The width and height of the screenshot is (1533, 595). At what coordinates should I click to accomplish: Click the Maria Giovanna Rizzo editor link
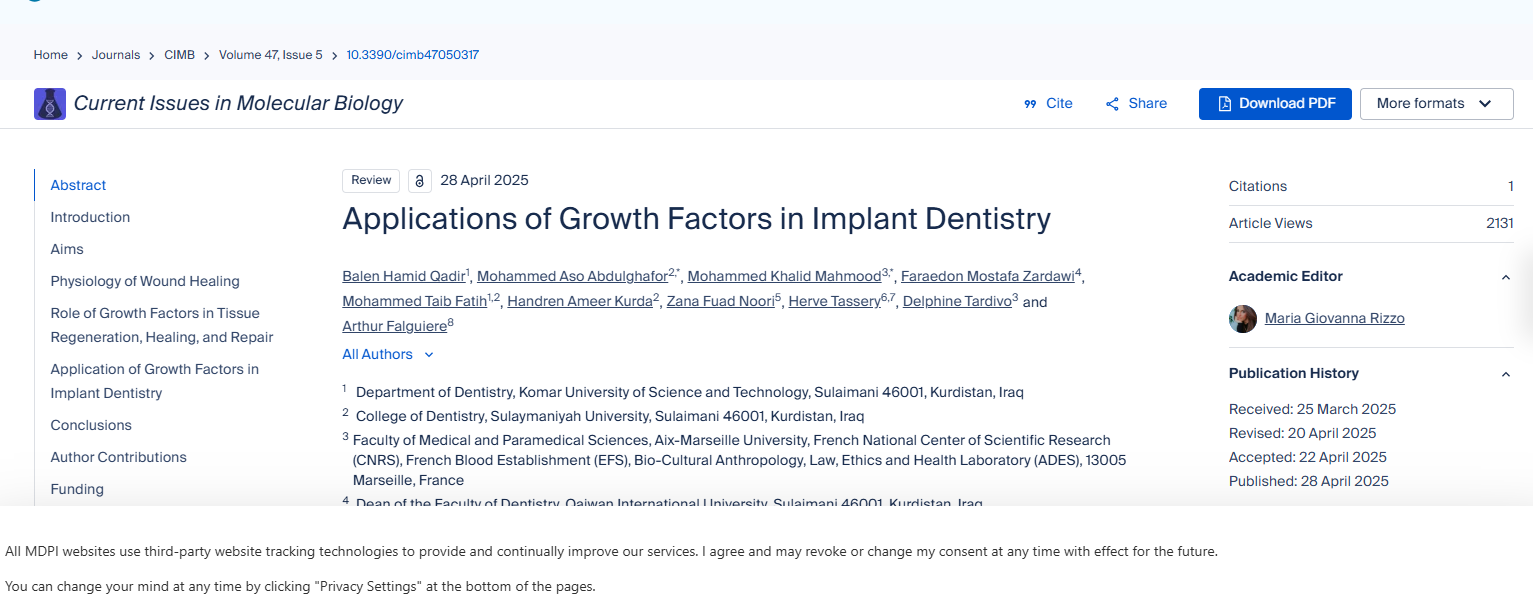coord(1334,318)
